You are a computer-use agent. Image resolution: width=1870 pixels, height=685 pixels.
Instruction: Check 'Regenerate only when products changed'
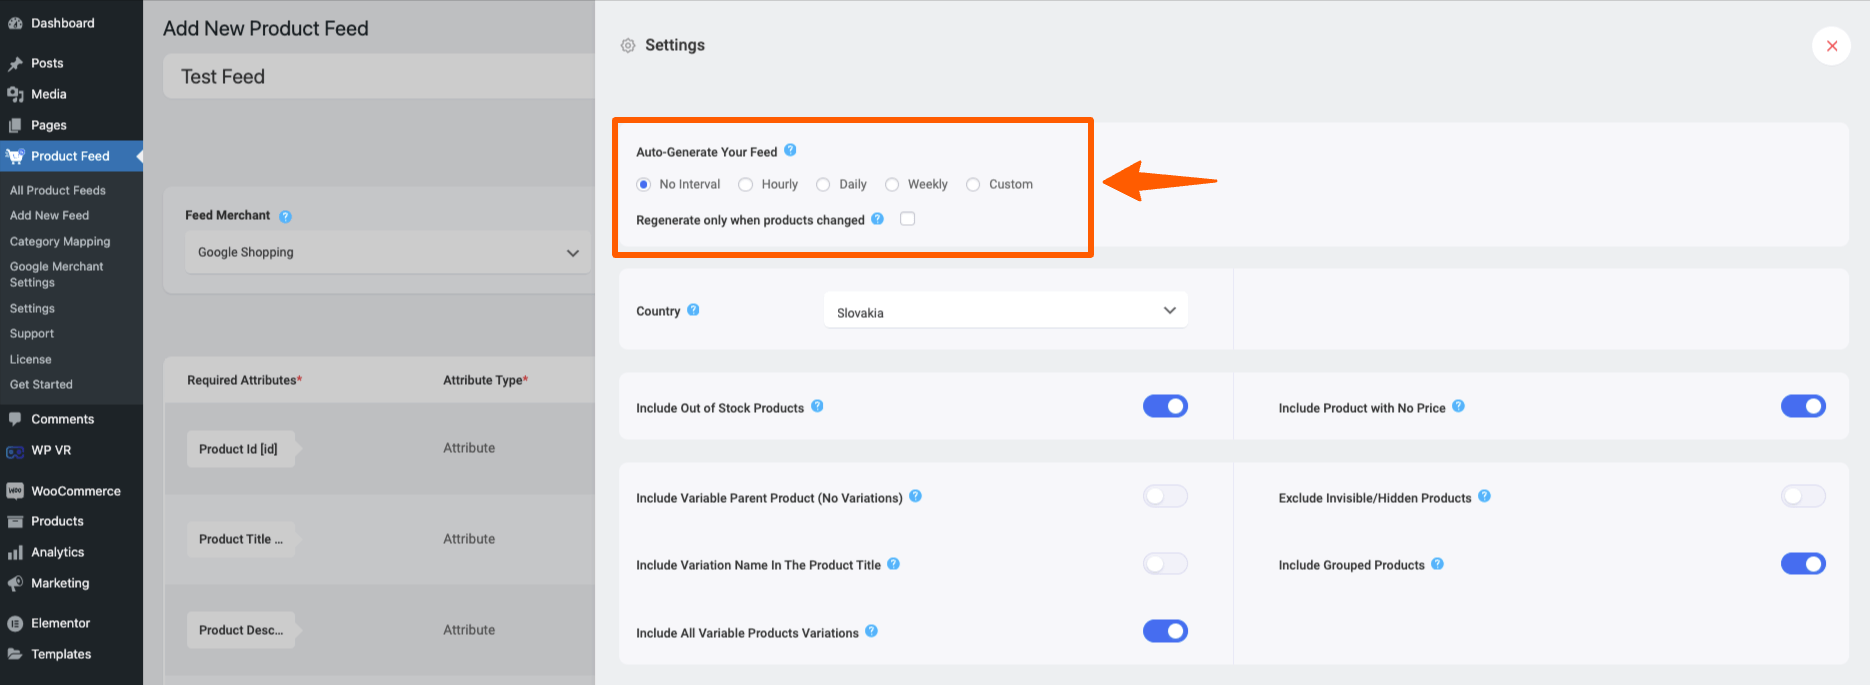907,218
